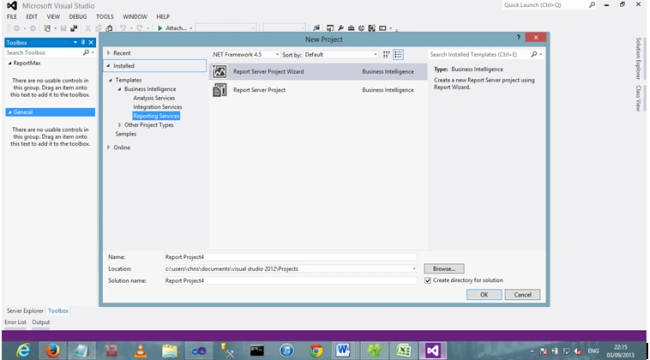Click the Cut scissors toolbar icon
This screenshot has height=360, width=650.
(88, 28)
